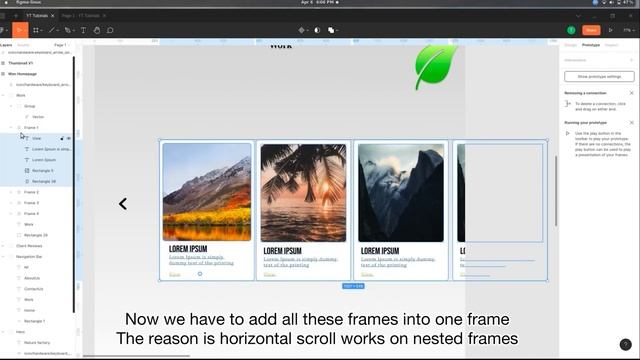Viewport: 640px width, 360px height.
Task: Switch to the Layers tab
Action: (x=6, y=45)
